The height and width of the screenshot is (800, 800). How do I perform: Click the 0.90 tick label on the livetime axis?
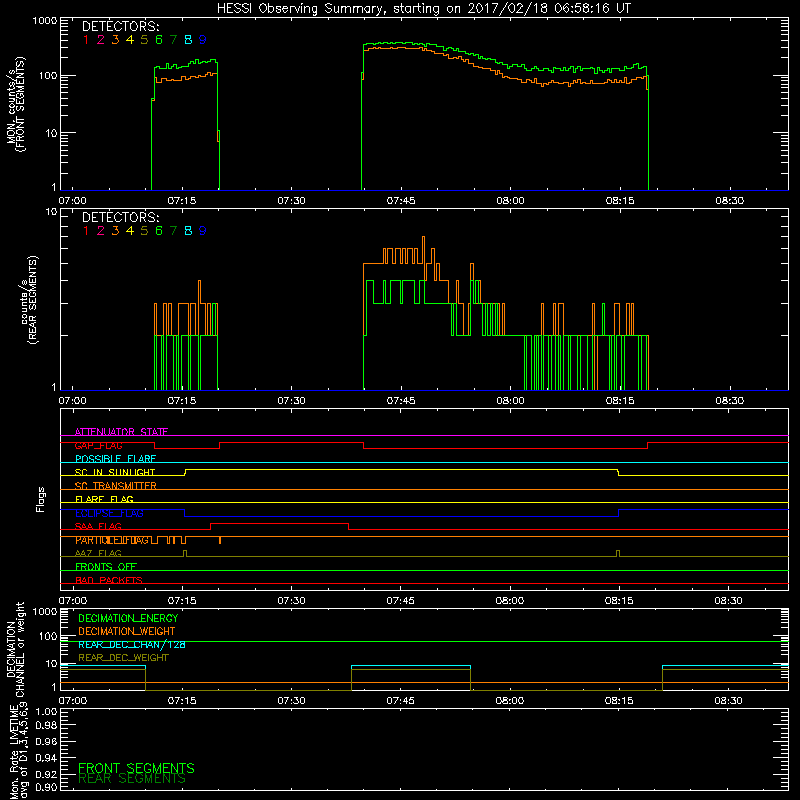[x=46, y=787]
